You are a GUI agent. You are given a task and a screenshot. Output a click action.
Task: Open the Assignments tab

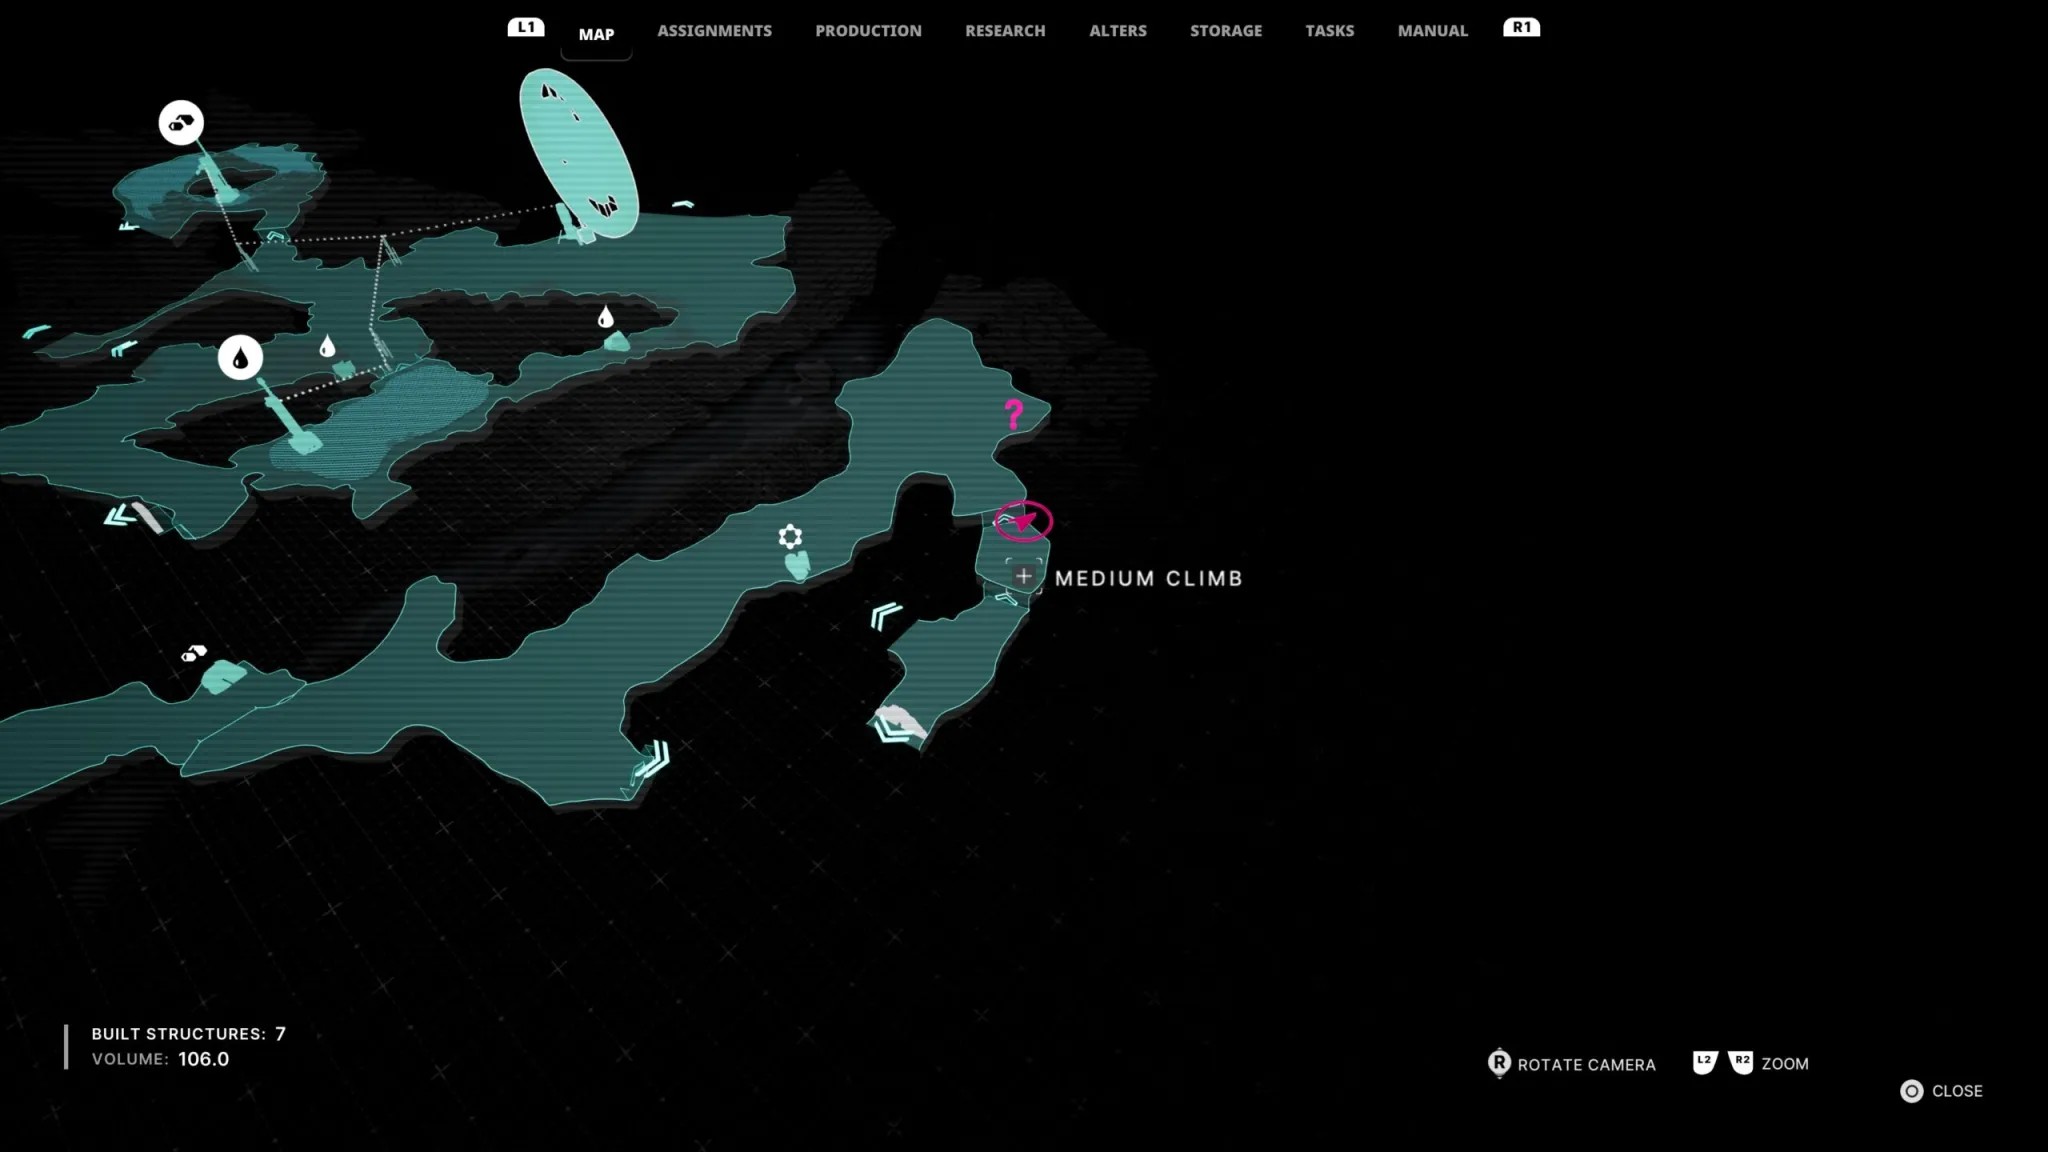[x=714, y=31]
